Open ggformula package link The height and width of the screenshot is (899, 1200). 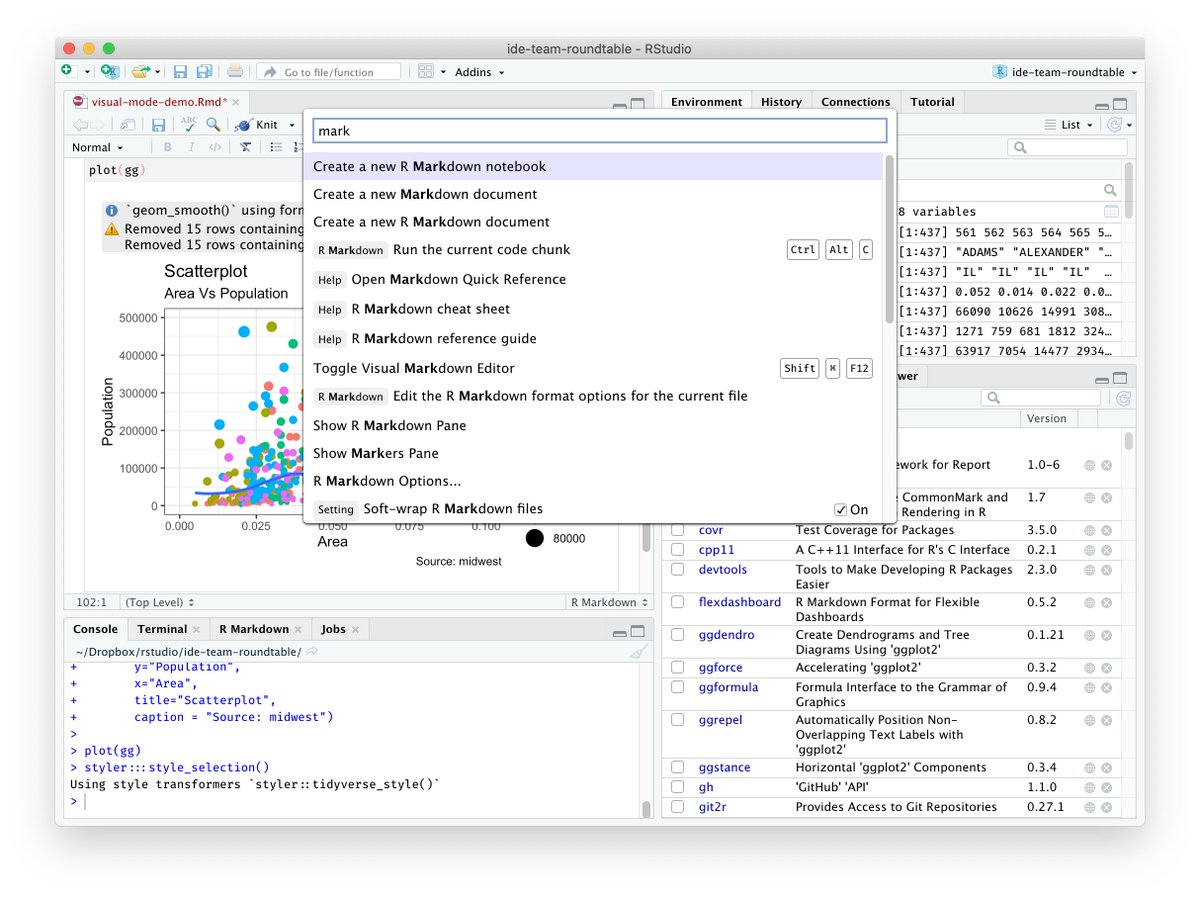728,687
